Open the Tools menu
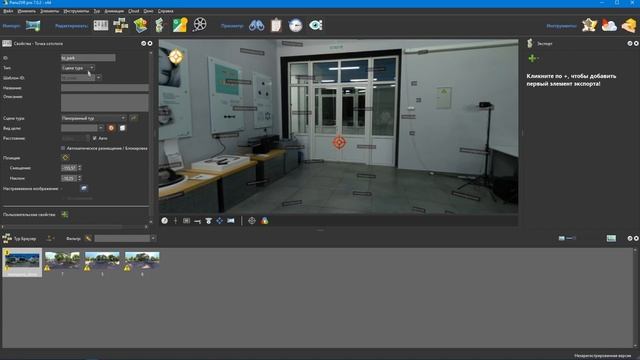This screenshot has height=360, width=640. 76,11
